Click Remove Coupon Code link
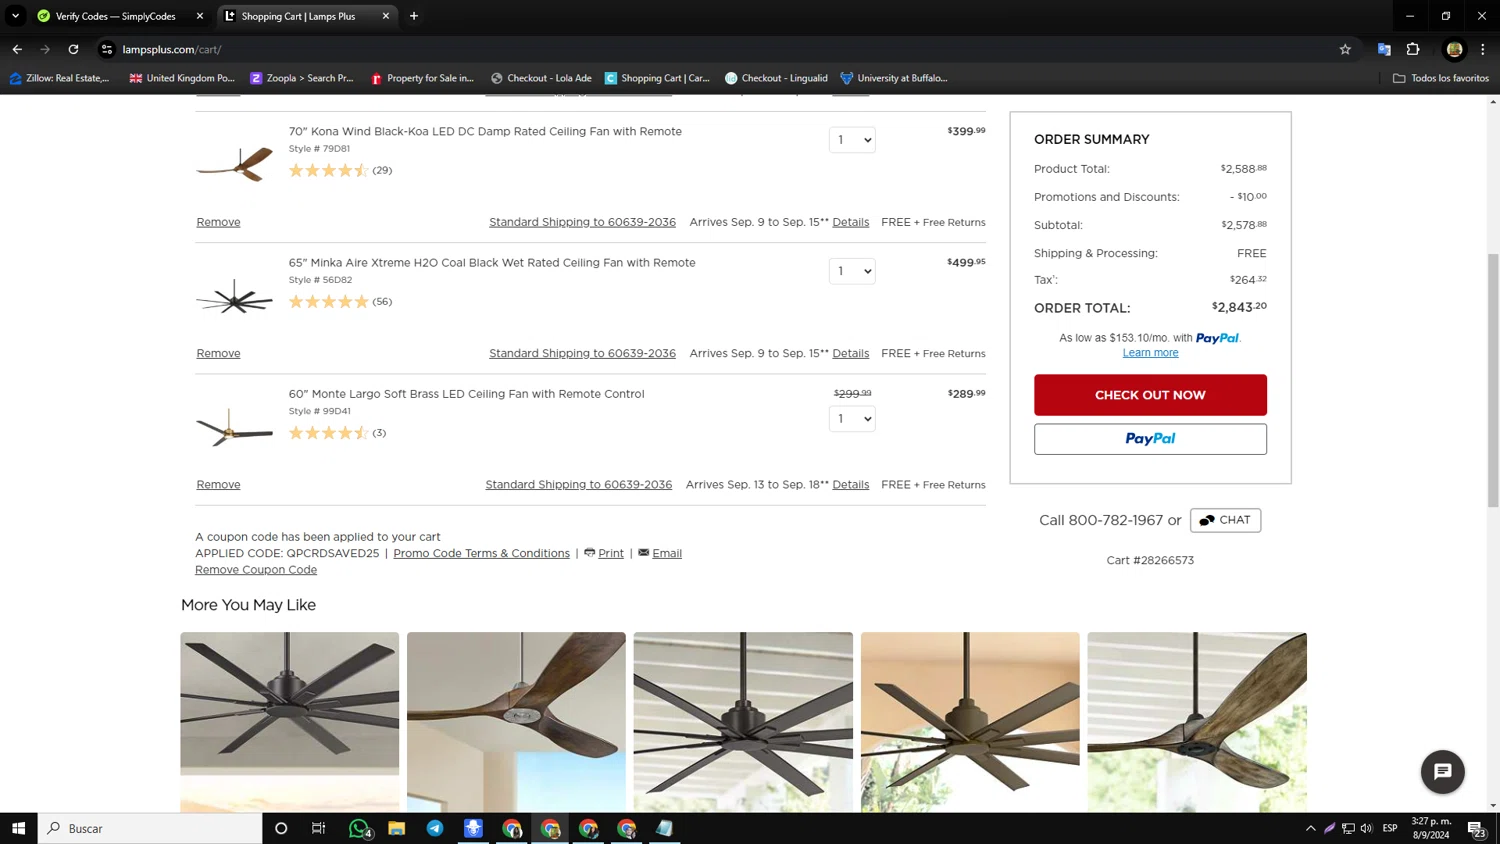 pyautogui.click(x=256, y=570)
